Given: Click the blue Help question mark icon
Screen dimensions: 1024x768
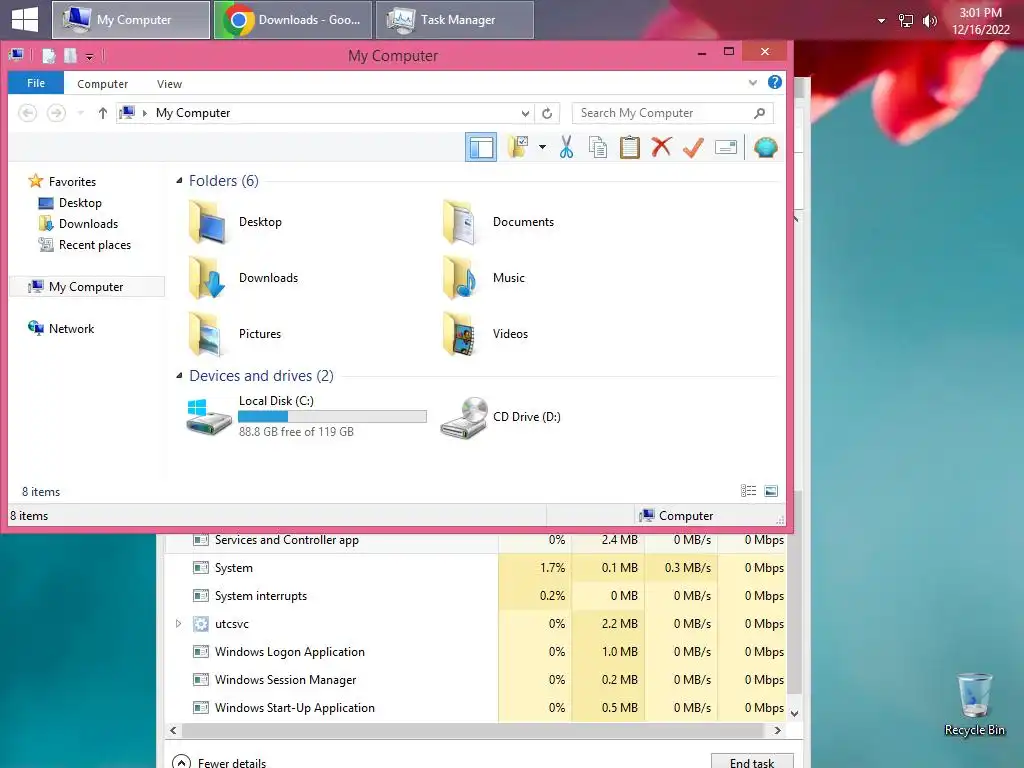Looking at the screenshot, I should 775,82.
